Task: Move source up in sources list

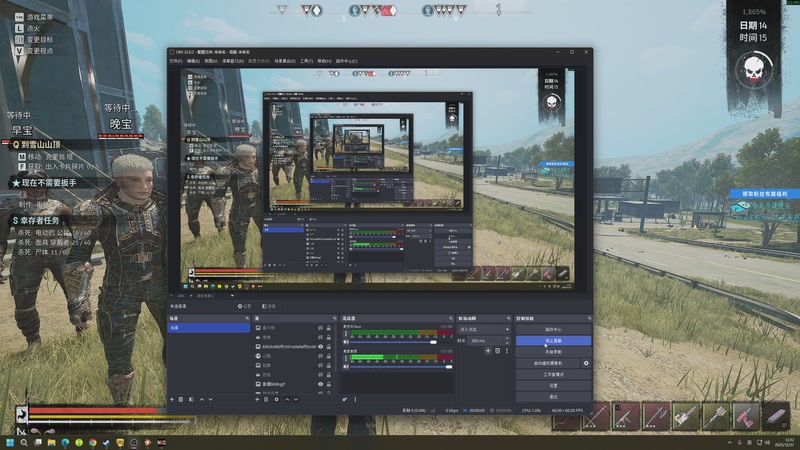Action: coord(287,399)
